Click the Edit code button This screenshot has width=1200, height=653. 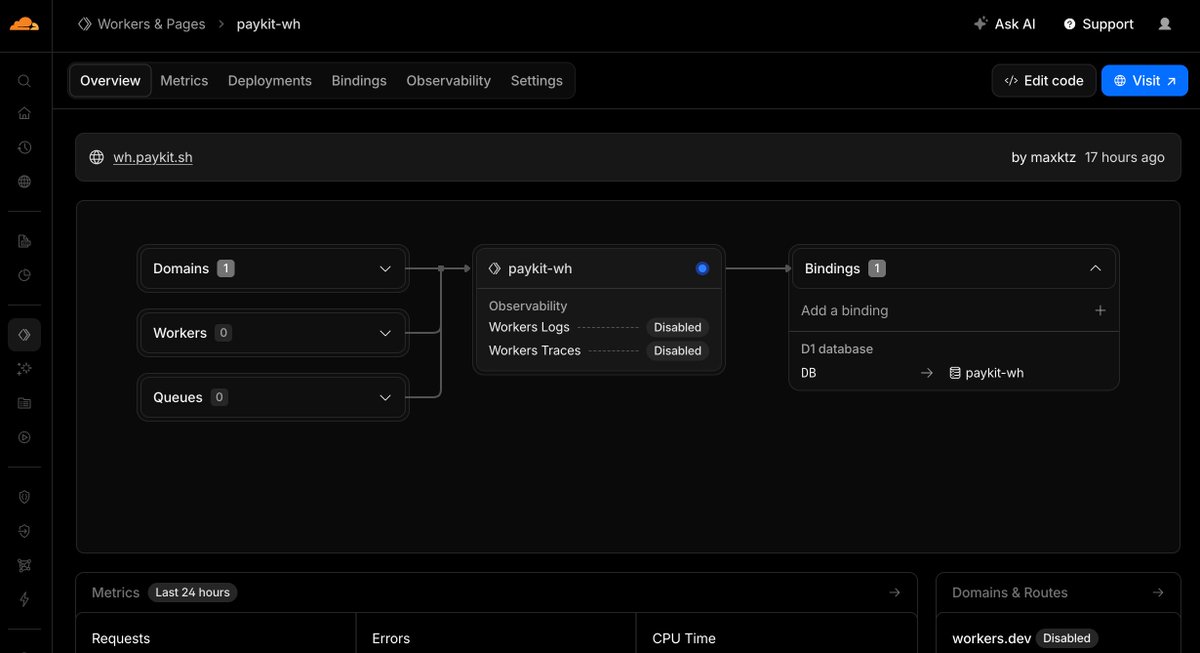click(1044, 81)
